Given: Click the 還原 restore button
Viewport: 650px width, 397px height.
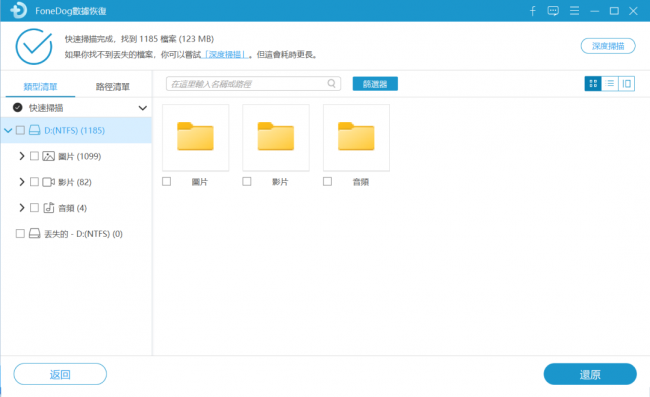Looking at the screenshot, I should click(590, 374).
